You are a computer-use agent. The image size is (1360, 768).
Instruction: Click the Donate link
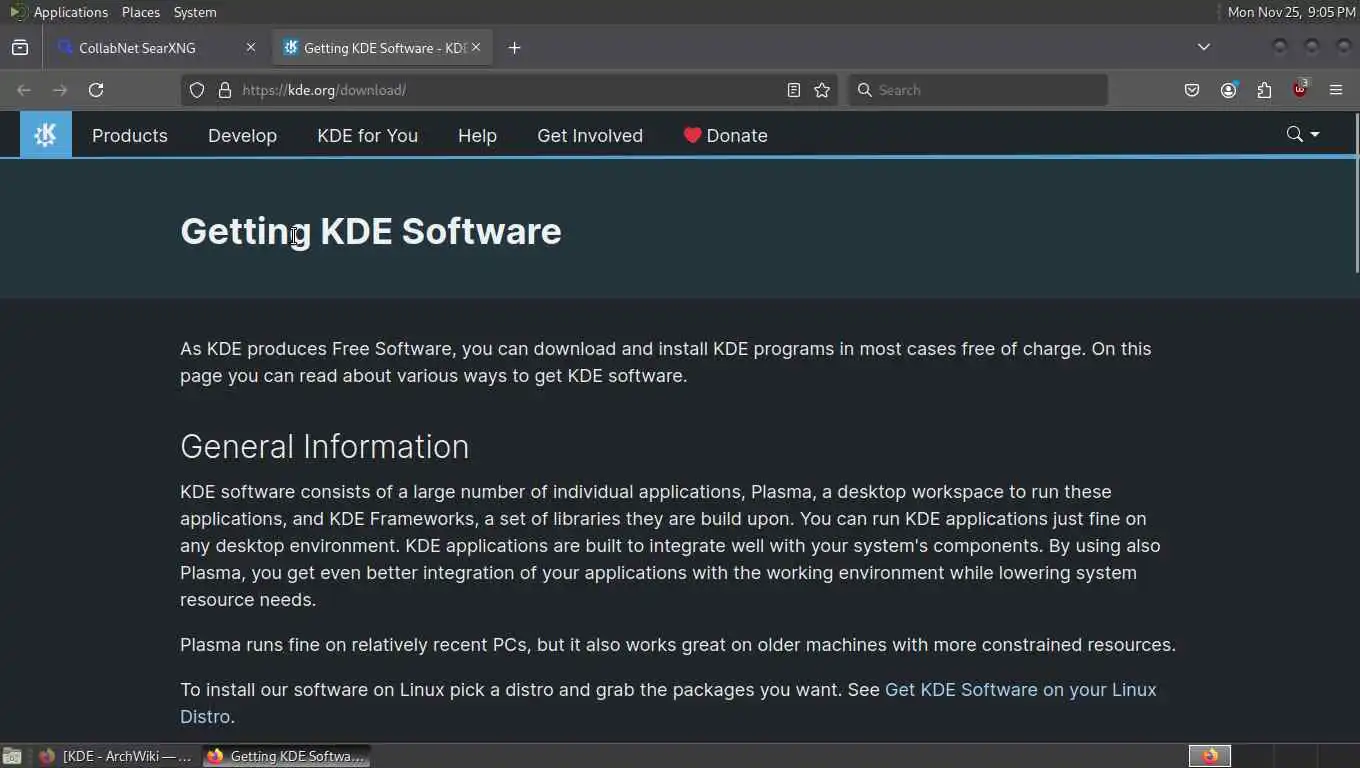tap(725, 136)
